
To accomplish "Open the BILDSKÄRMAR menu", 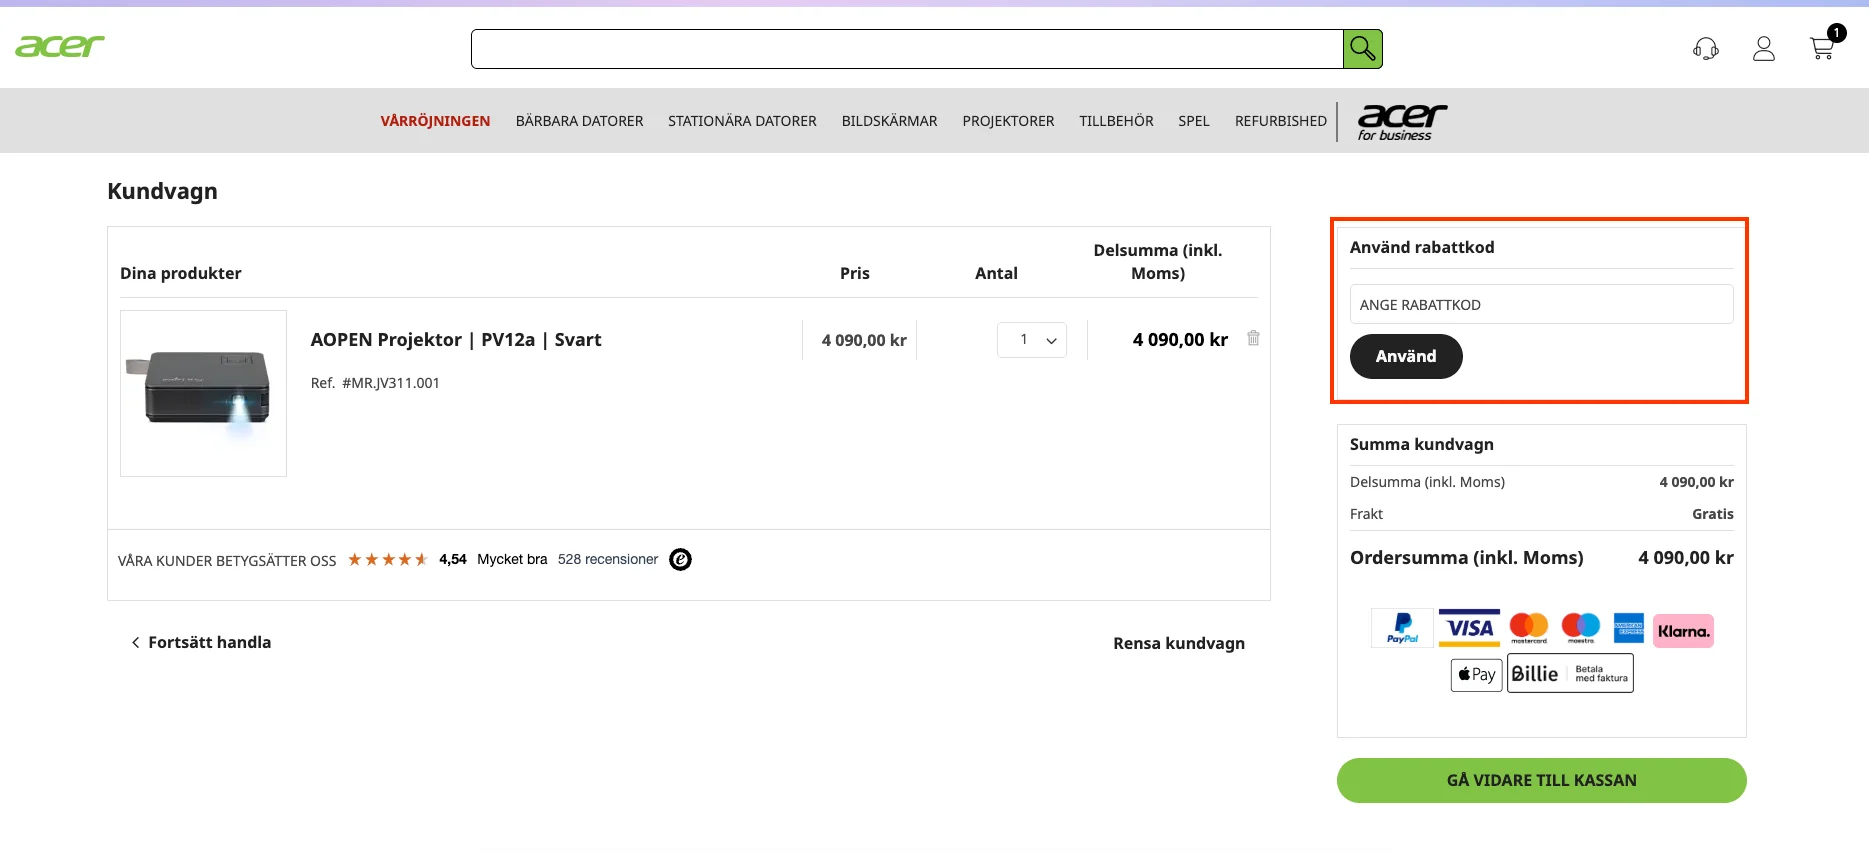I will coord(890,121).
